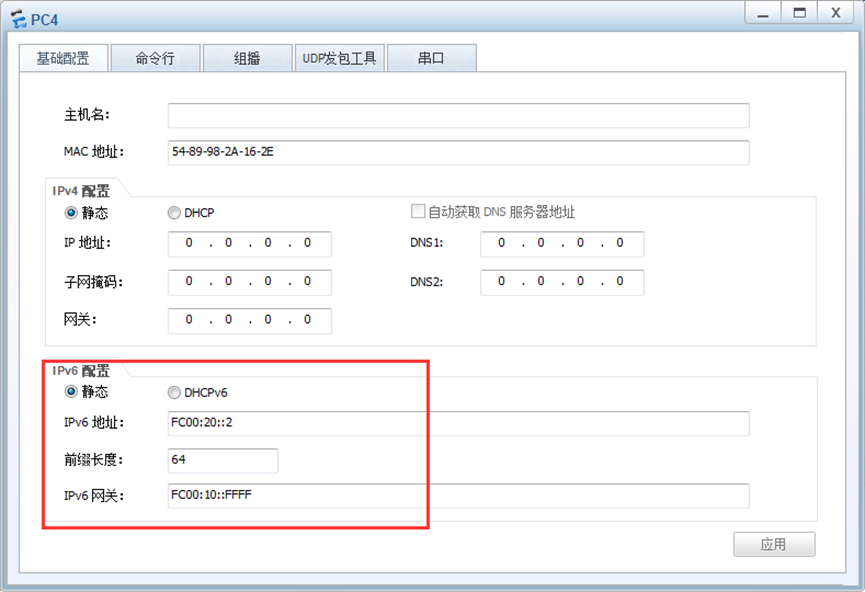
Task: Click the IPv6 地址 field FC00:20::2
Action: pyautogui.click(x=458, y=423)
